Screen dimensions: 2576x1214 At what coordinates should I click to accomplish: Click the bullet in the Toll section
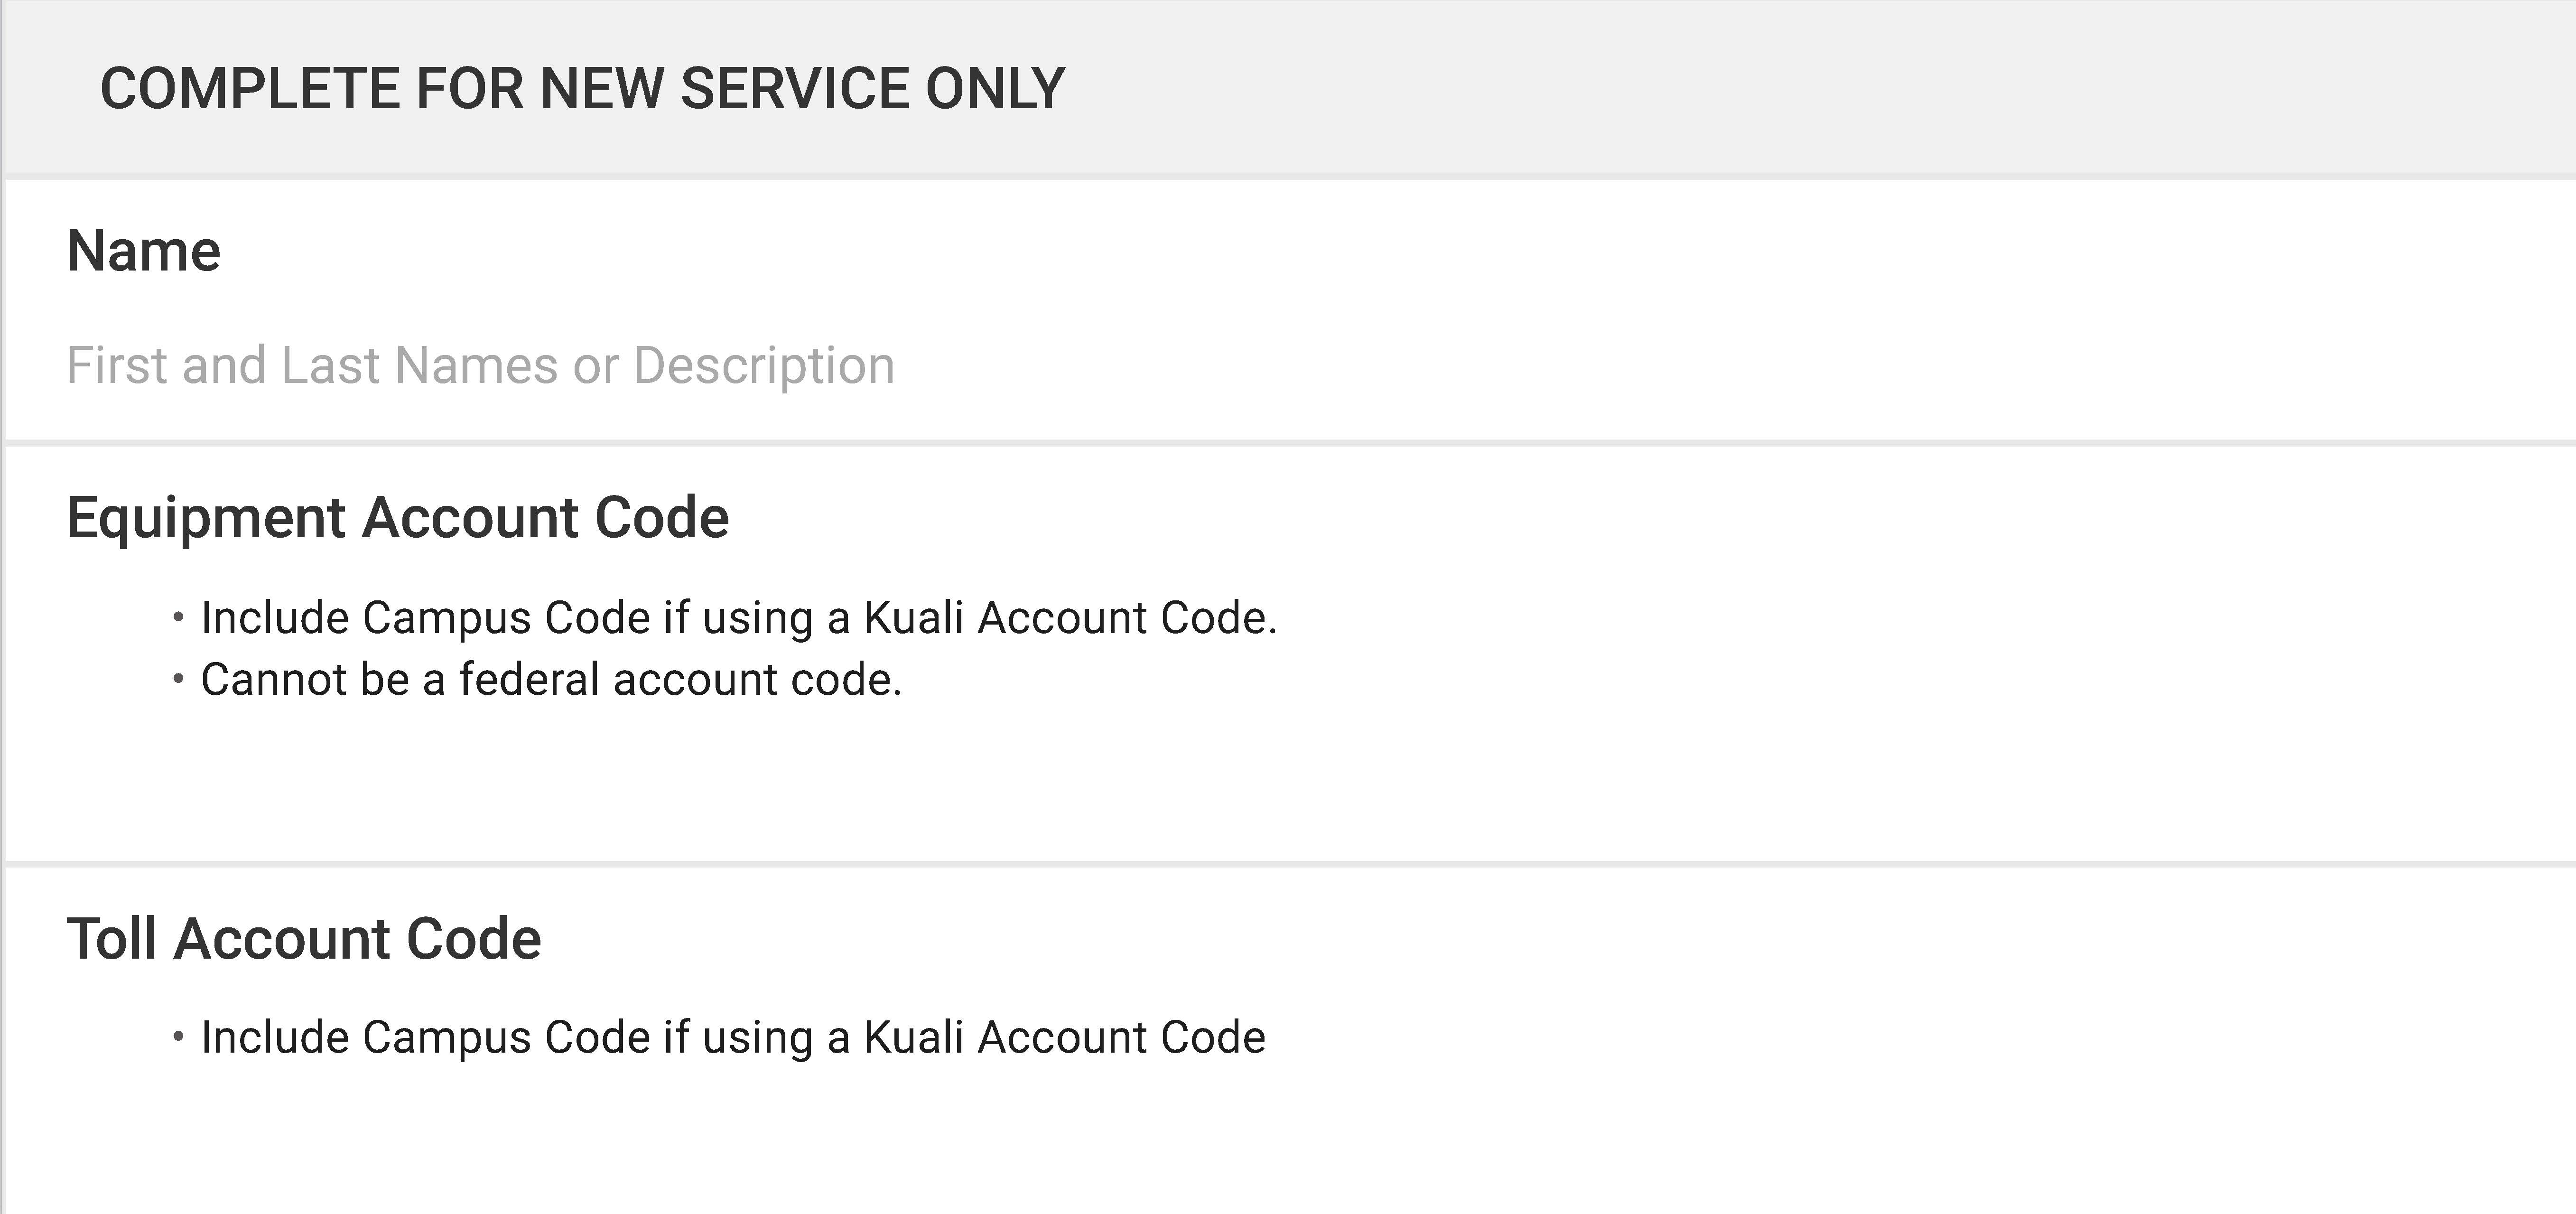click(178, 1038)
